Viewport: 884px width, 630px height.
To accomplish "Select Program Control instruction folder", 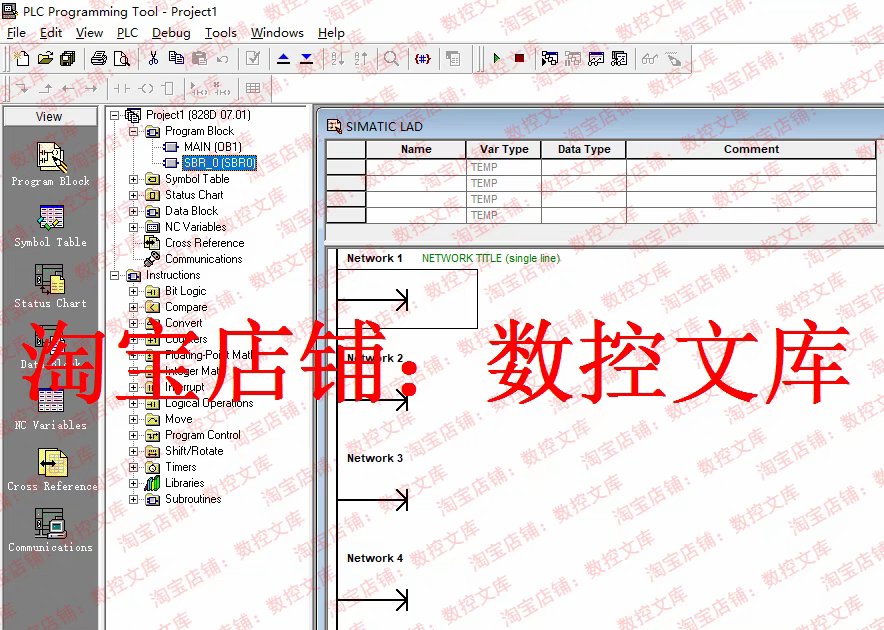I will coord(202,435).
